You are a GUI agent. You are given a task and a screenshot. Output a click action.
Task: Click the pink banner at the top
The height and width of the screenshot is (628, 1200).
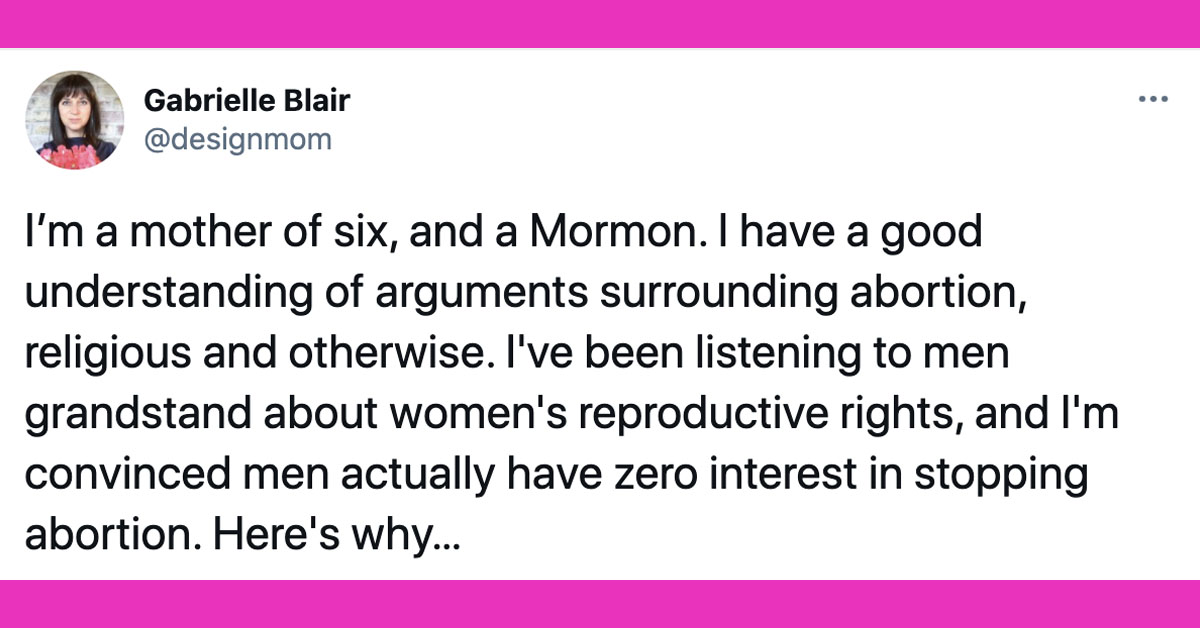coord(600,23)
